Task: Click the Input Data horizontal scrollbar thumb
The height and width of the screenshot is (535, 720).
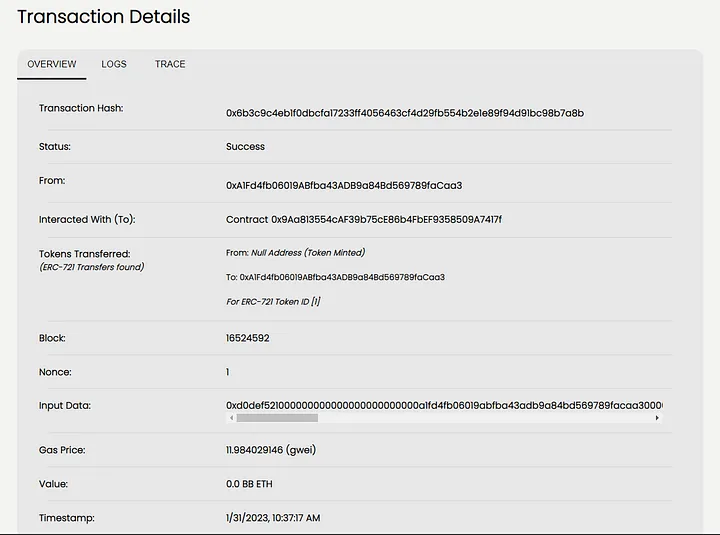Action: click(277, 418)
